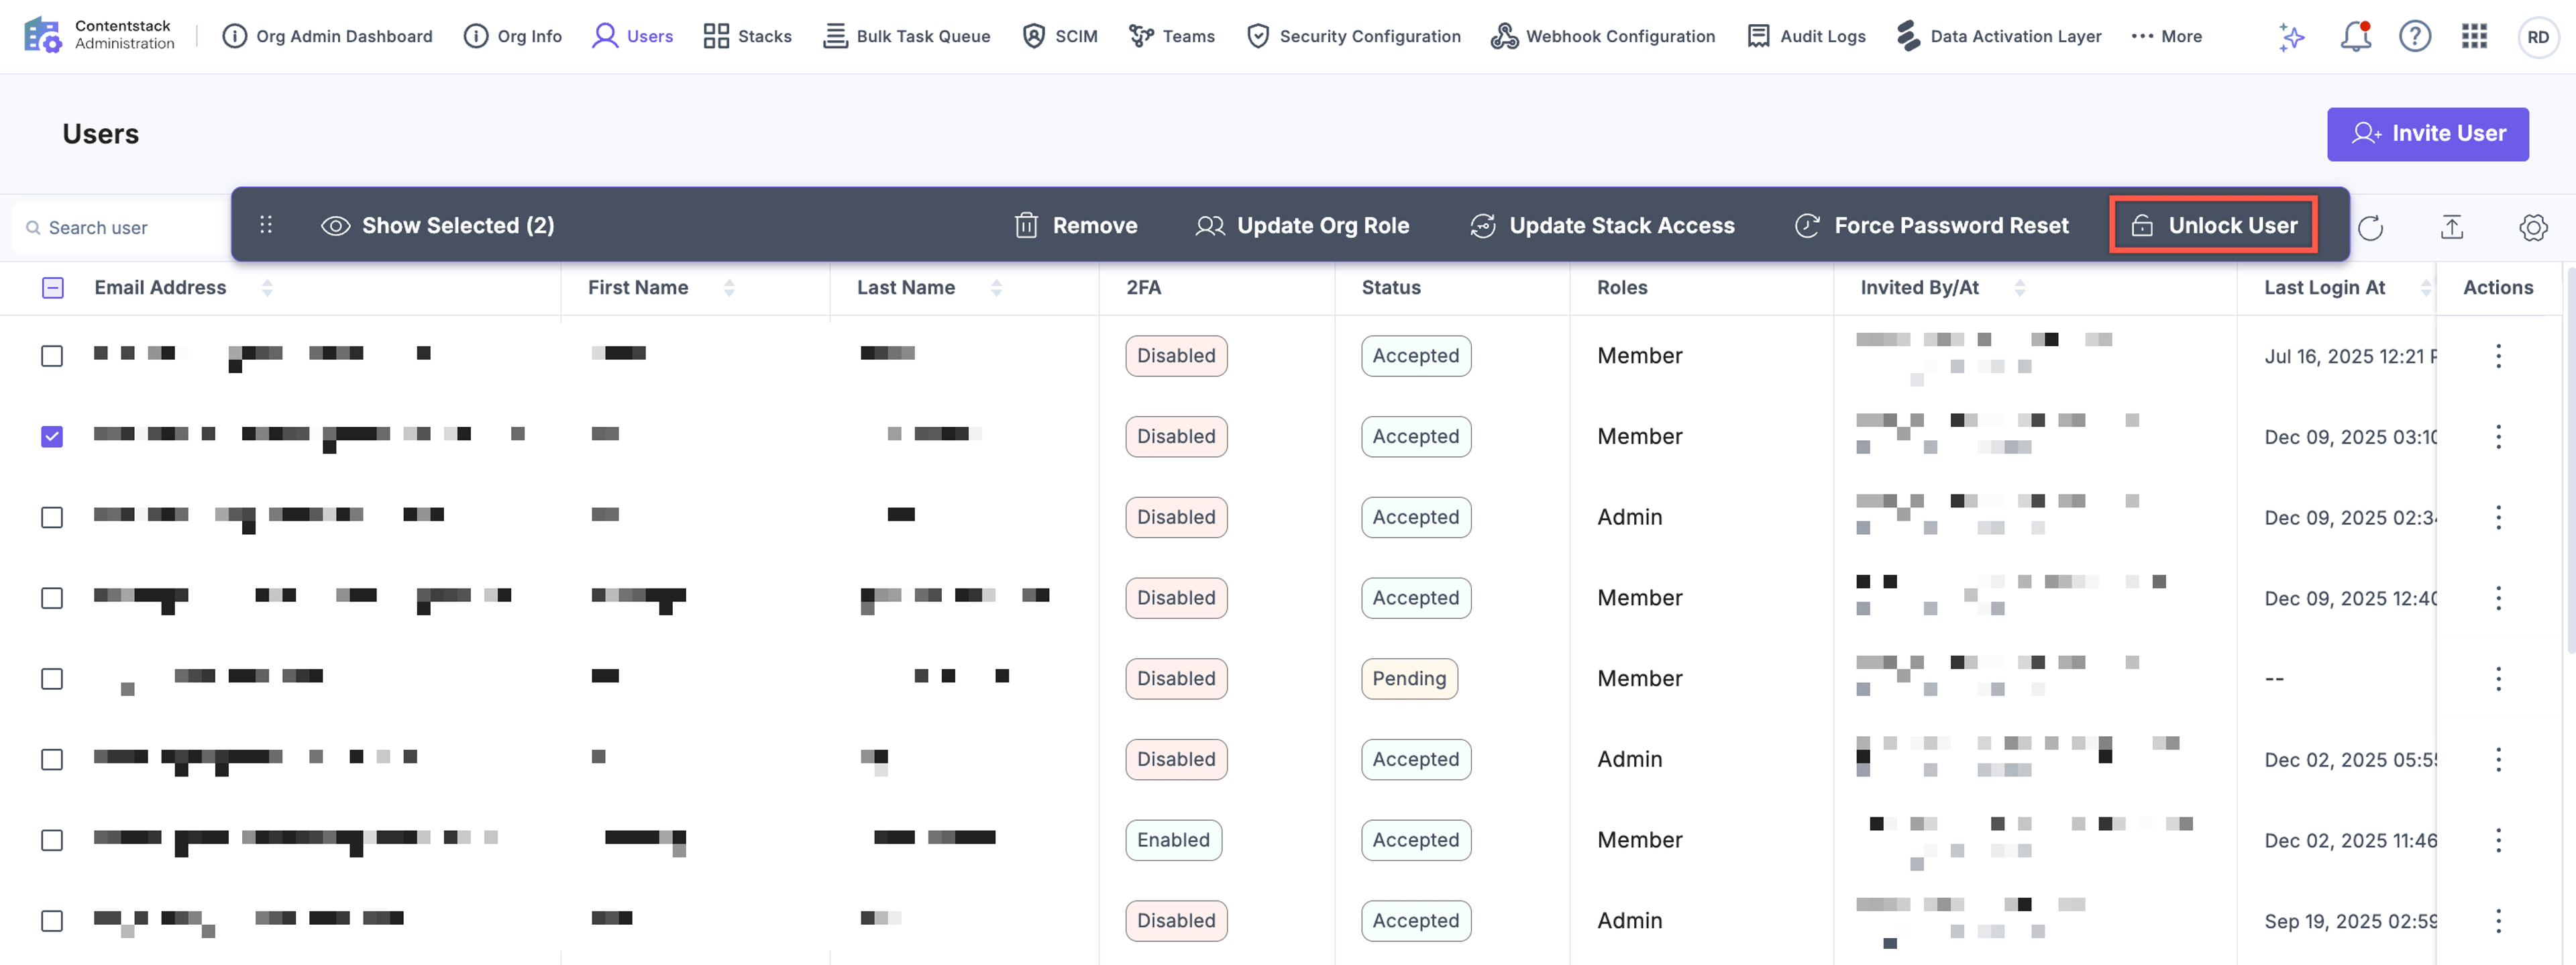Screen dimensions: 2576x965
Task: Open the notifications bell icon
Action: pyautogui.click(x=2355, y=37)
